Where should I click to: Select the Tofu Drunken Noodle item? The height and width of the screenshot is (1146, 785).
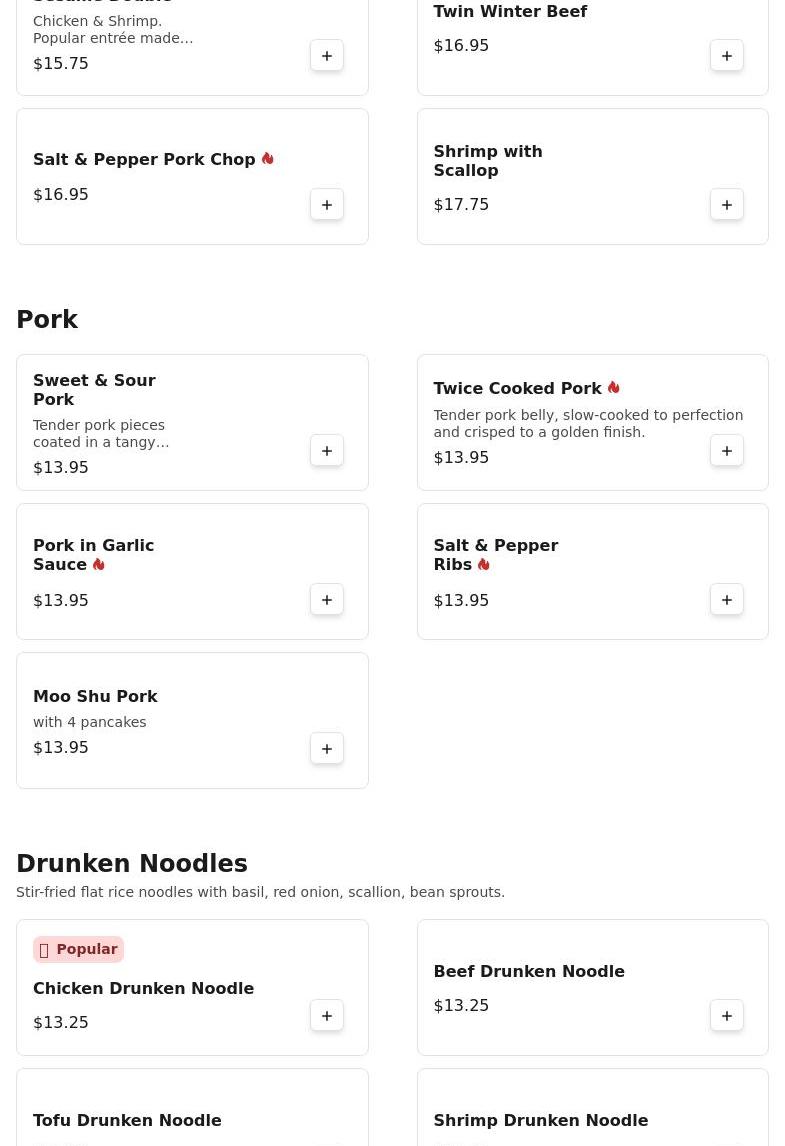click(x=127, y=1121)
